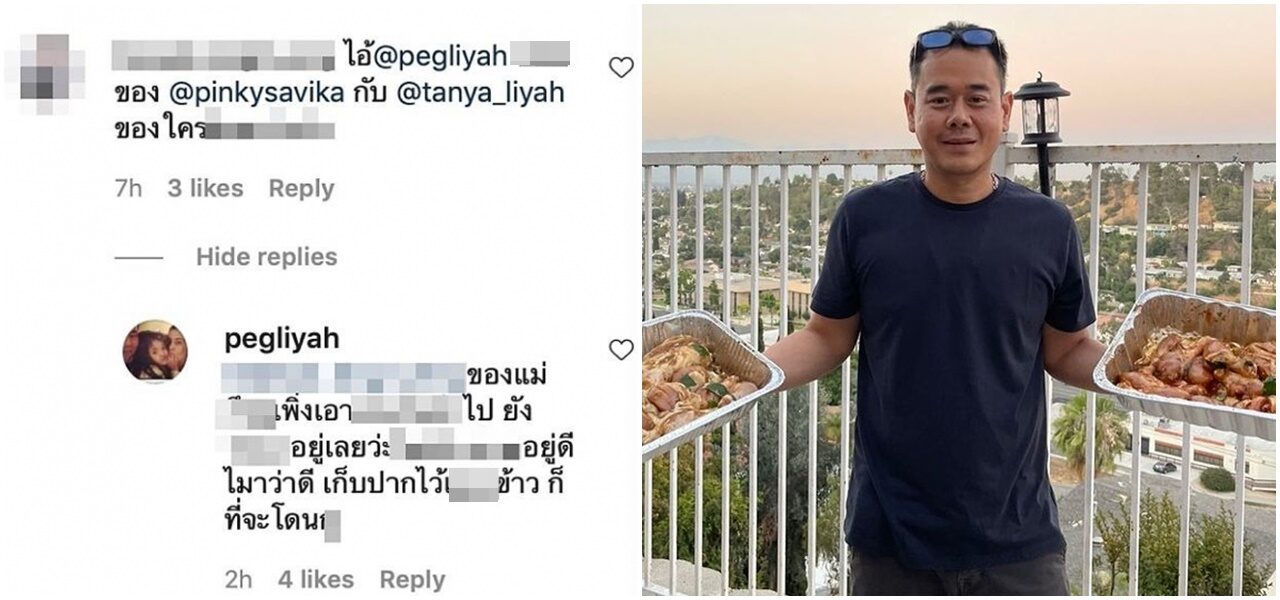
Task: Tap heart icon beside pegliyah's reply
Action: [x=621, y=349]
